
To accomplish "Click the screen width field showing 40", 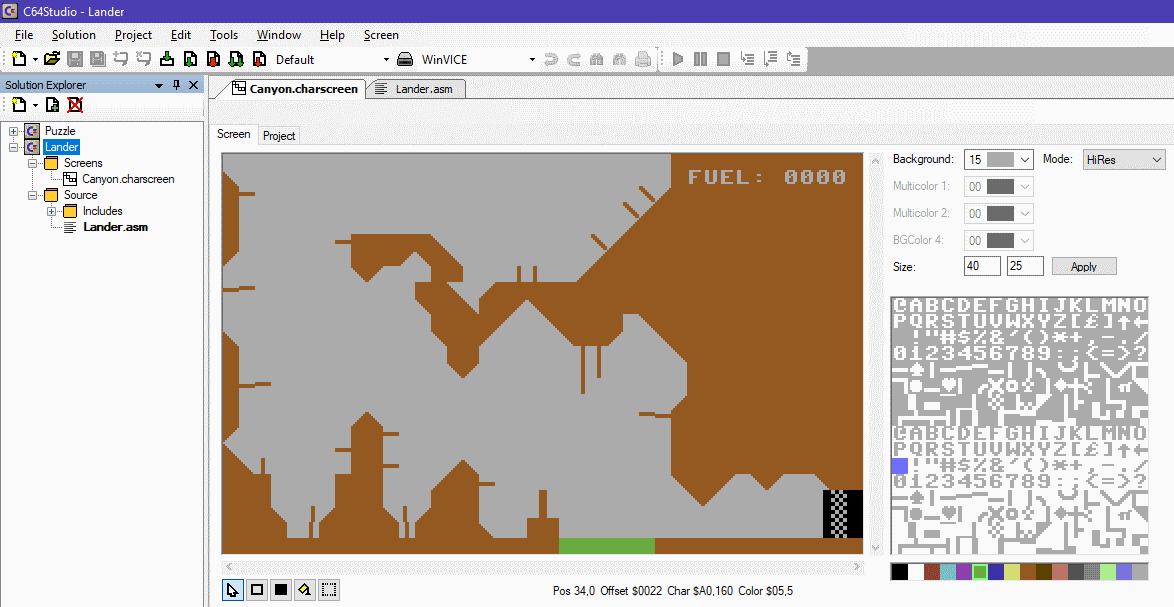I will (x=982, y=266).
